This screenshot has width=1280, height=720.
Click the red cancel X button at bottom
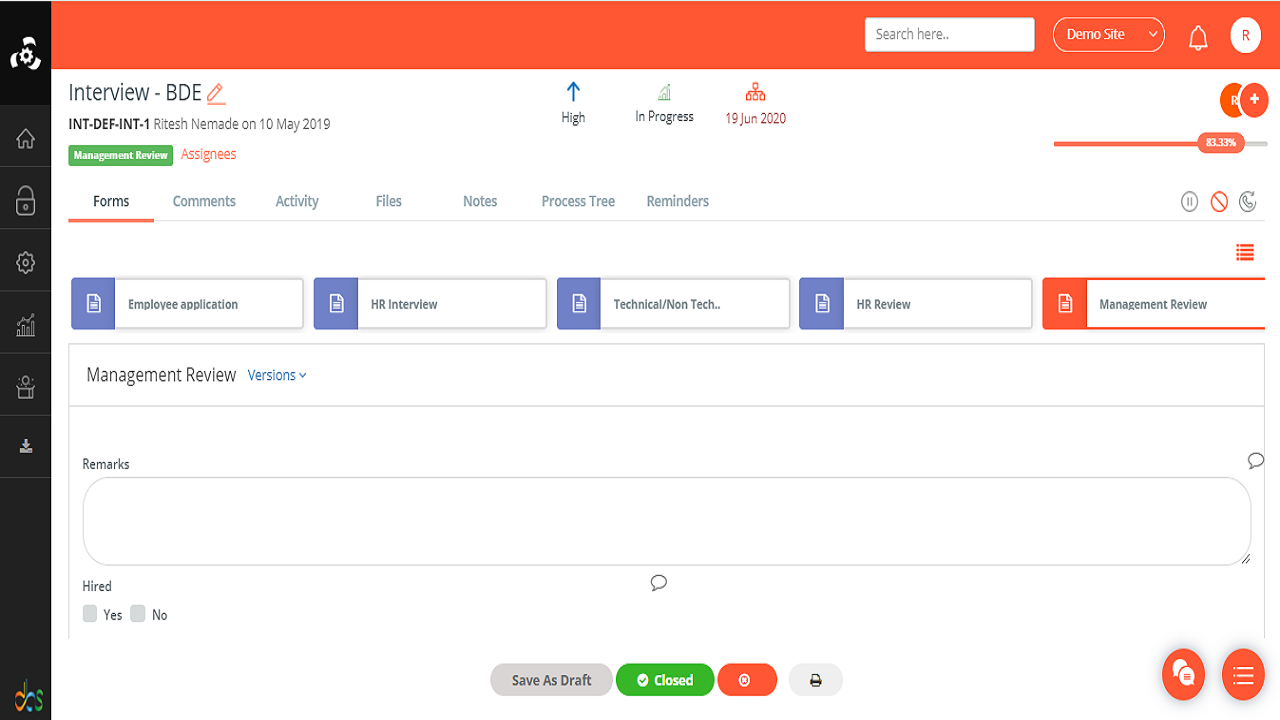[x=747, y=680]
